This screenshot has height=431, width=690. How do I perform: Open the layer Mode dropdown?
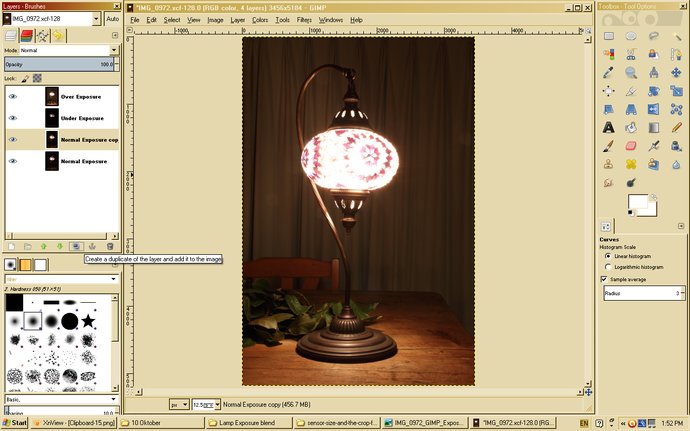coord(114,50)
